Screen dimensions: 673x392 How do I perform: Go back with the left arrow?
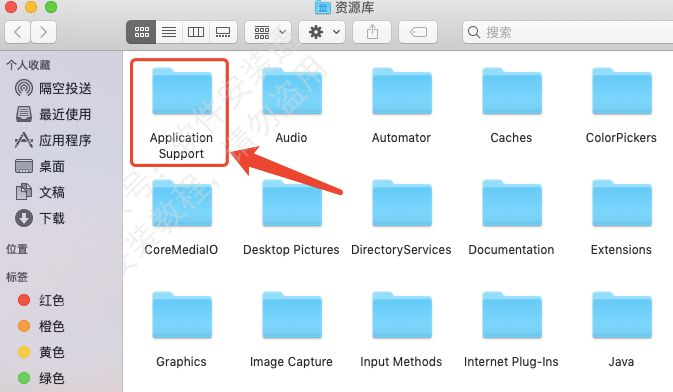click(x=18, y=32)
